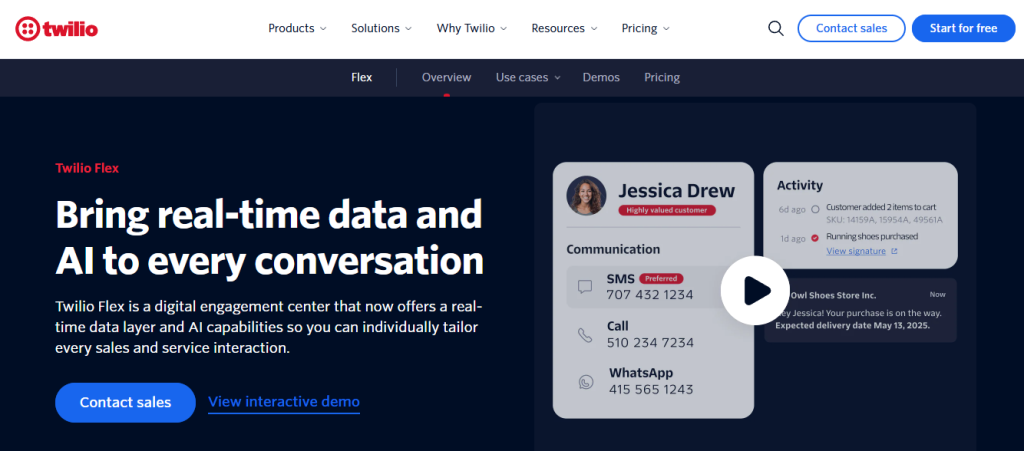Click Jessica Drew's profile photo
Viewport: 1024px width, 451px height.
click(x=586, y=196)
